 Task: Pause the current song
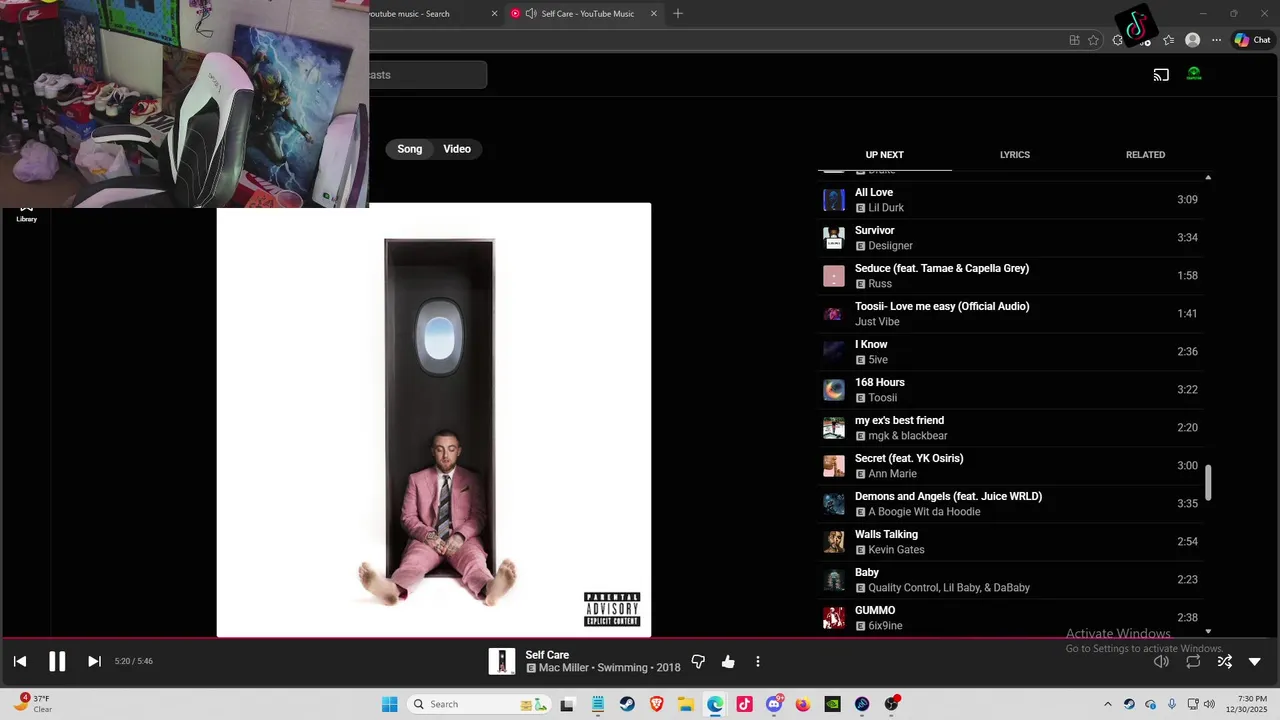57,661
